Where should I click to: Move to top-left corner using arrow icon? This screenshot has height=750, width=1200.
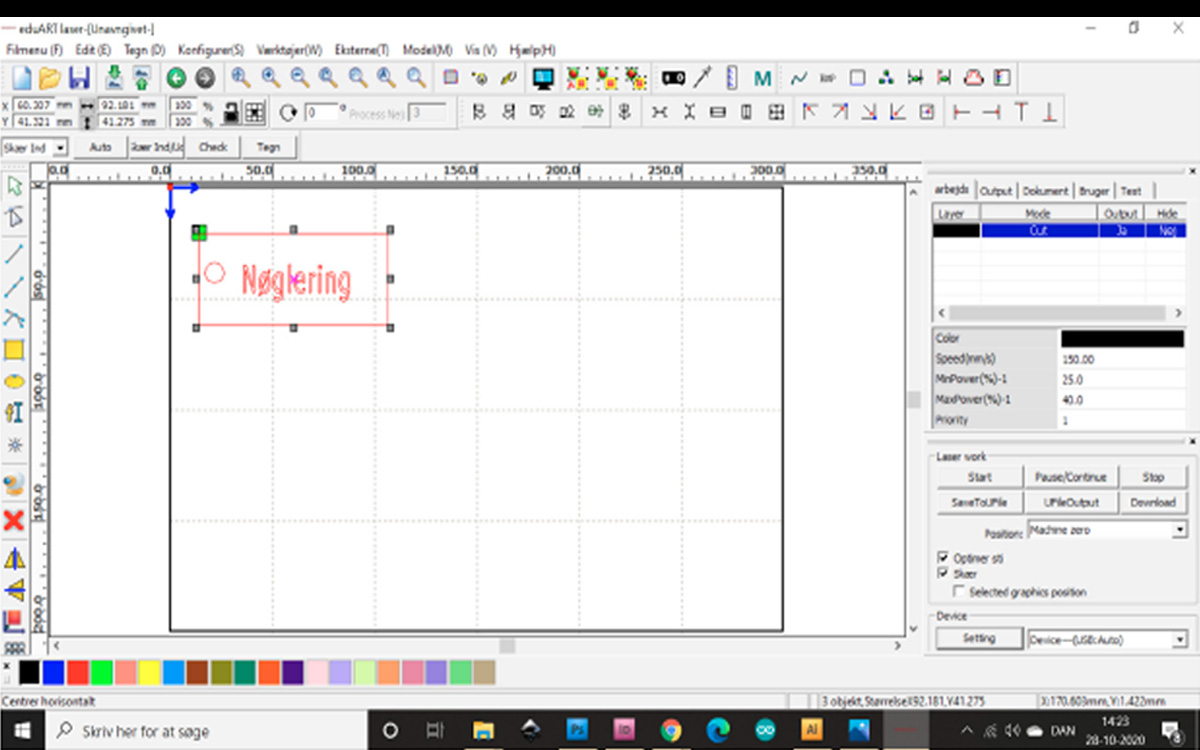pos(810,112)
